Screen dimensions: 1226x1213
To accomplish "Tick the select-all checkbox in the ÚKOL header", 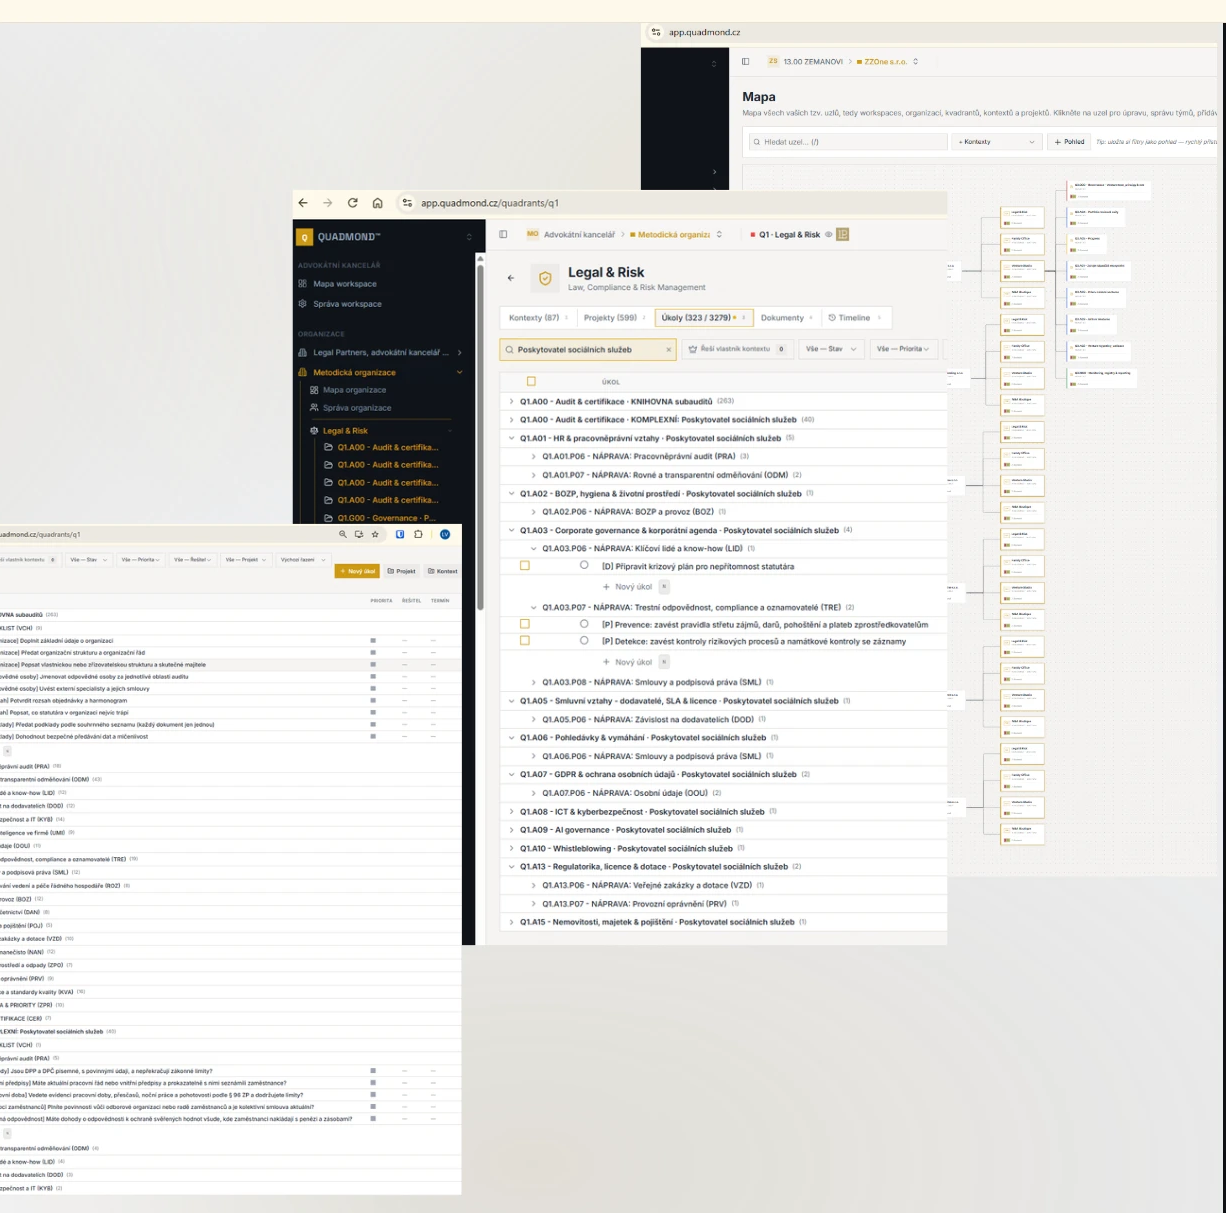I will 531,381.
